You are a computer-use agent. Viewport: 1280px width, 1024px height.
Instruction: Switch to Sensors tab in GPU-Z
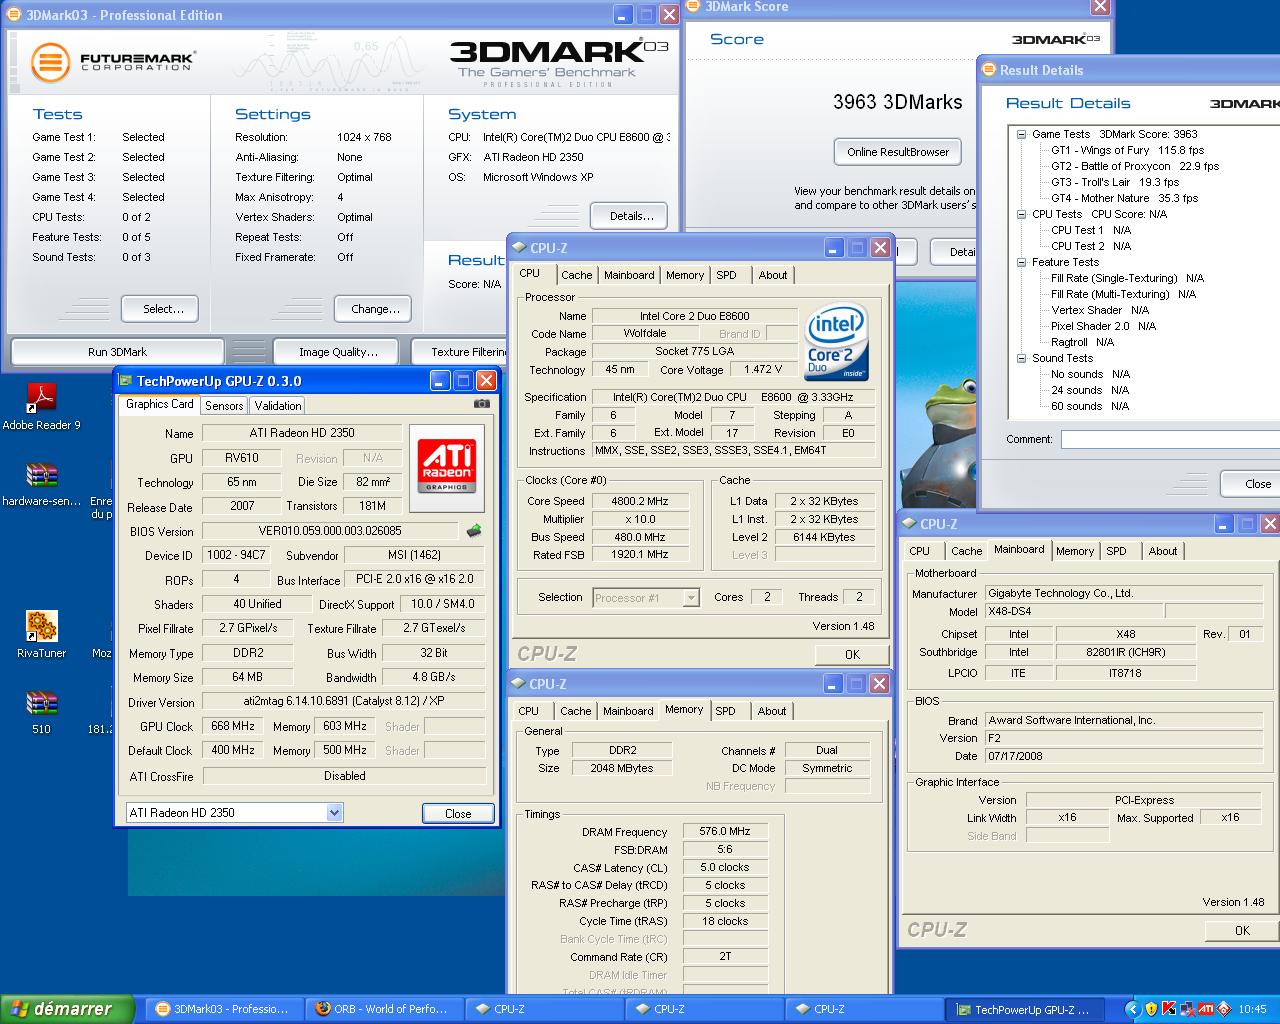224,406
